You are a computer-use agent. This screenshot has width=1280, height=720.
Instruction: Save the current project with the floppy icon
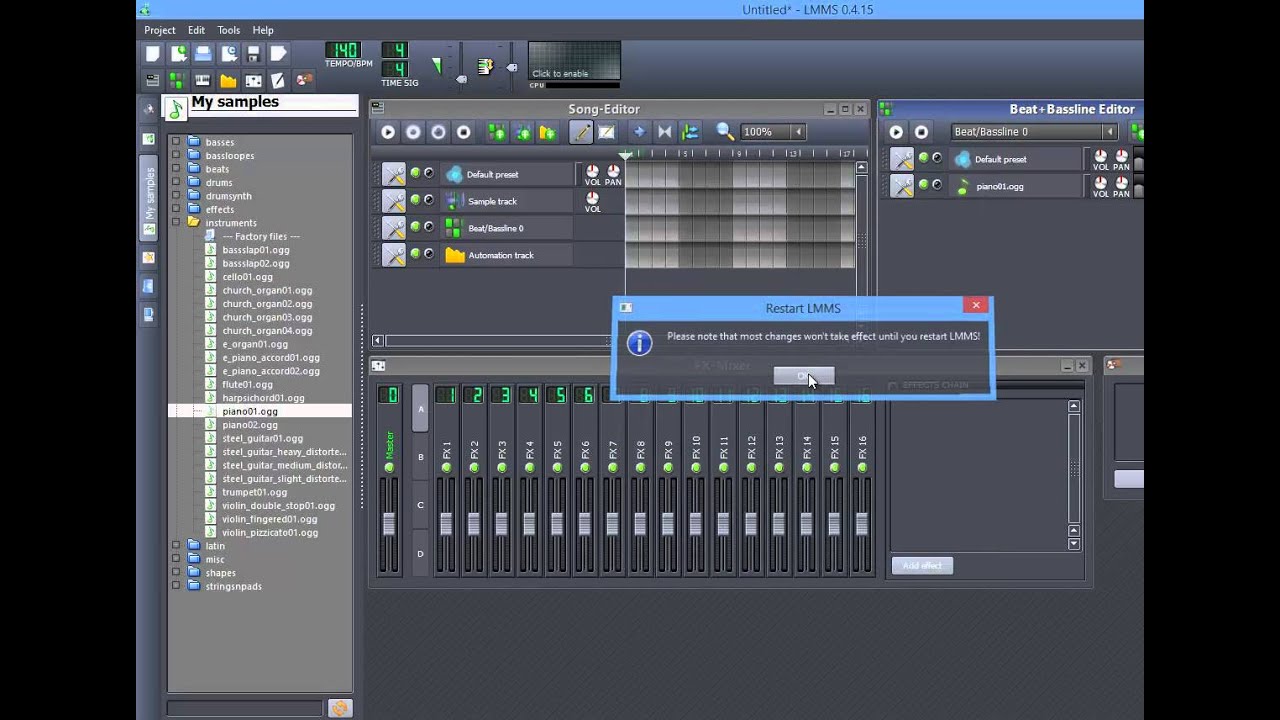[253, 54]
